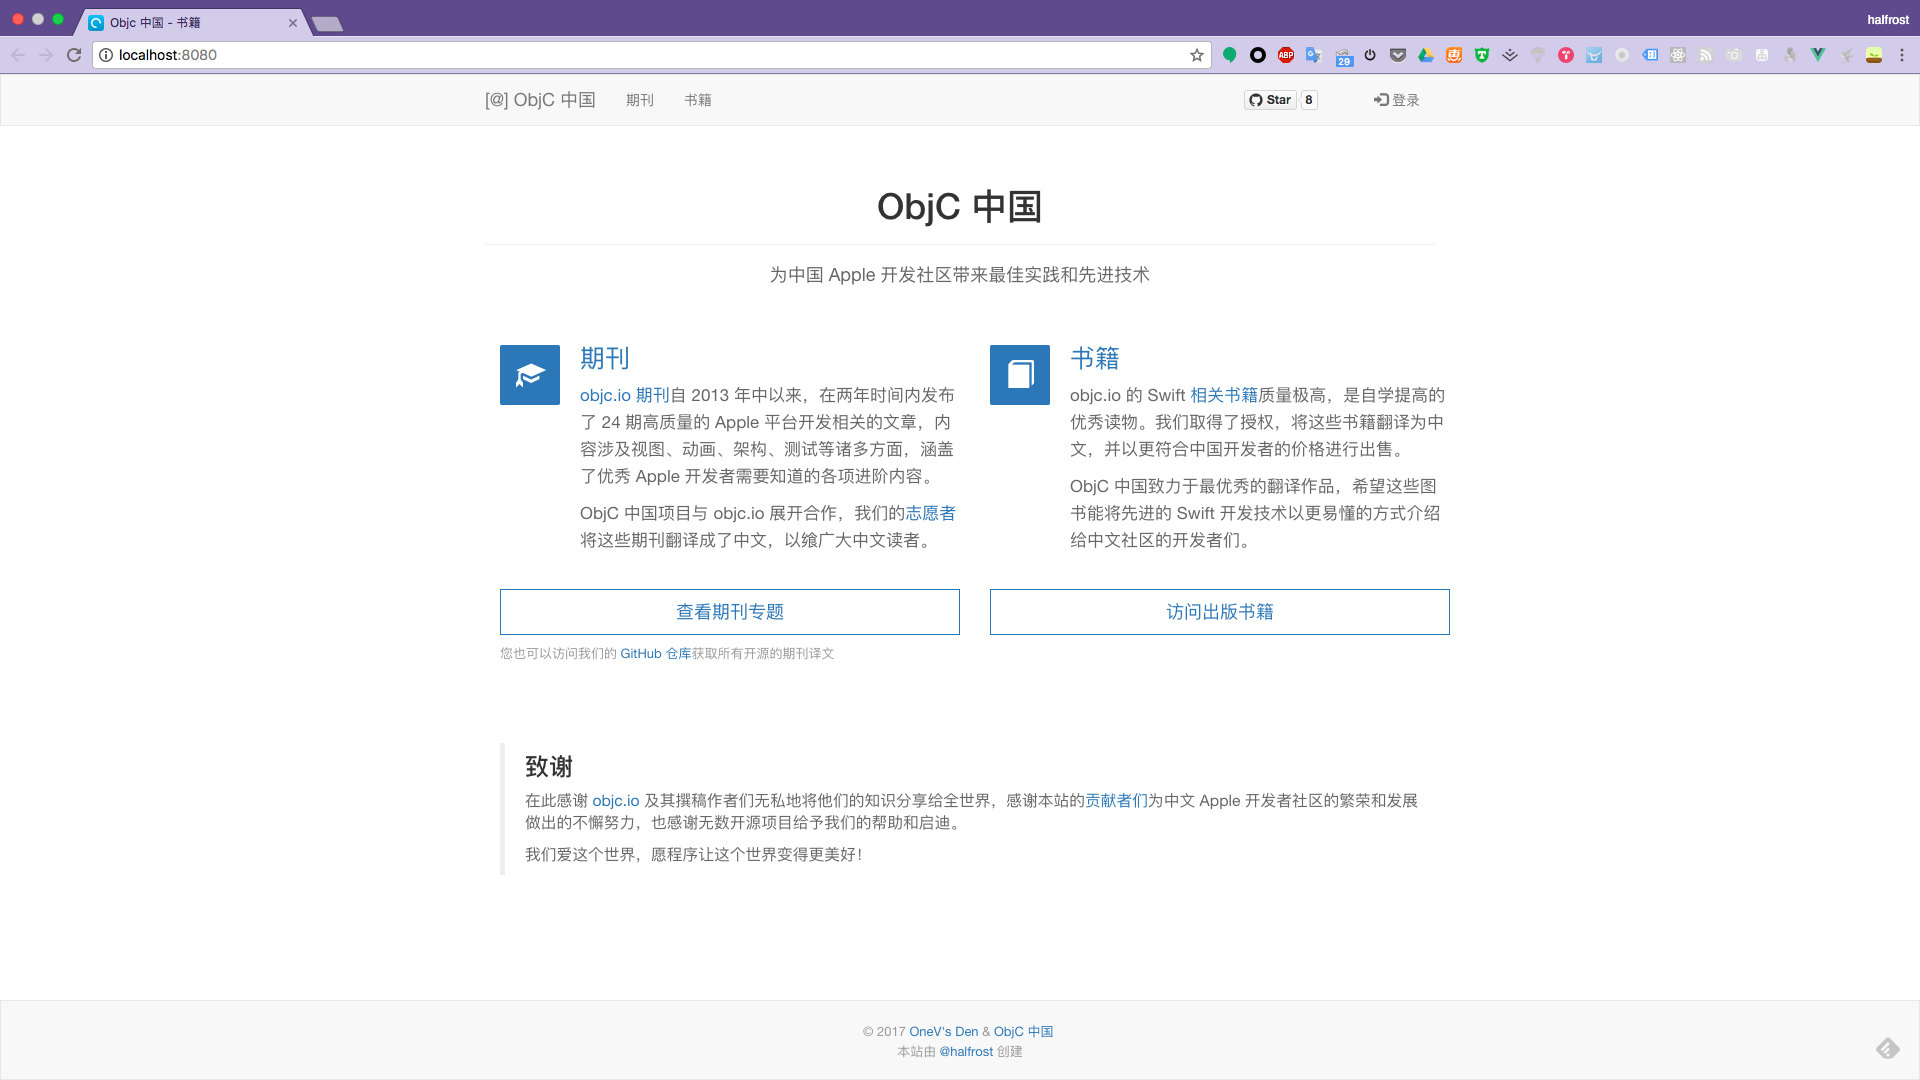Reload the page with the refresh icon
The height and width of the screenshot is (1080, 1920).
pyautogui.click(x=74, y=55)
